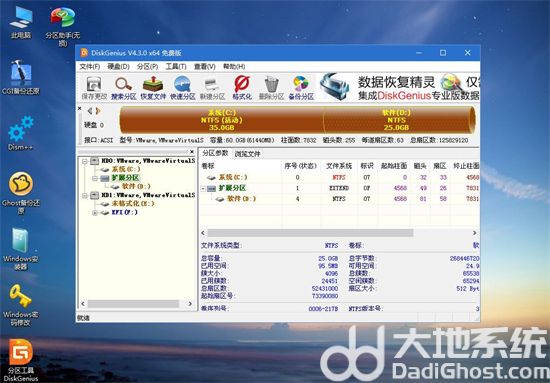Click the 起始柱面 column header
The width and height of the screenshot is (550, 383).
[394, 166]
